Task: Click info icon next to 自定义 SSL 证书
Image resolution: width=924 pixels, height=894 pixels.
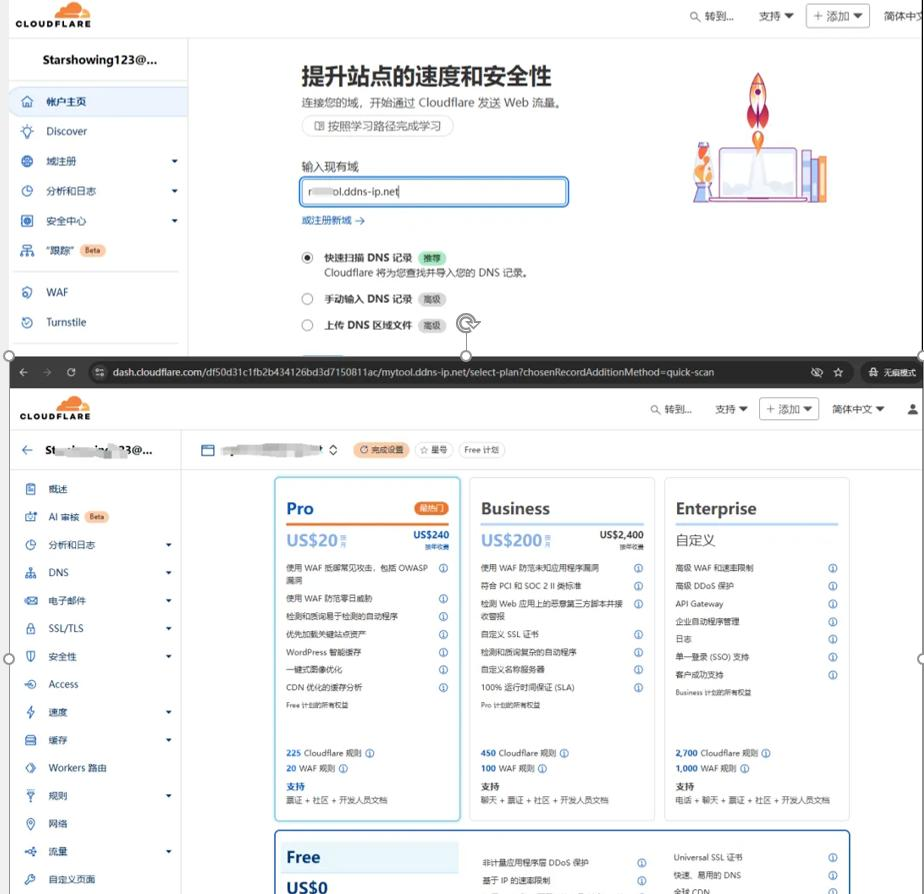Action: (x=638, y=635)
